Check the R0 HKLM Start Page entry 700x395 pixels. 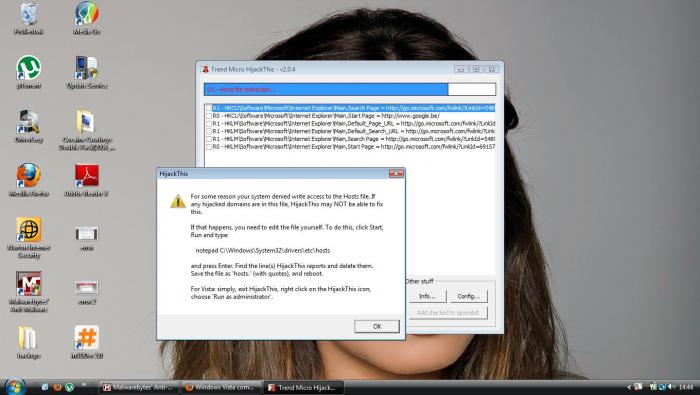tap(208, 146)
